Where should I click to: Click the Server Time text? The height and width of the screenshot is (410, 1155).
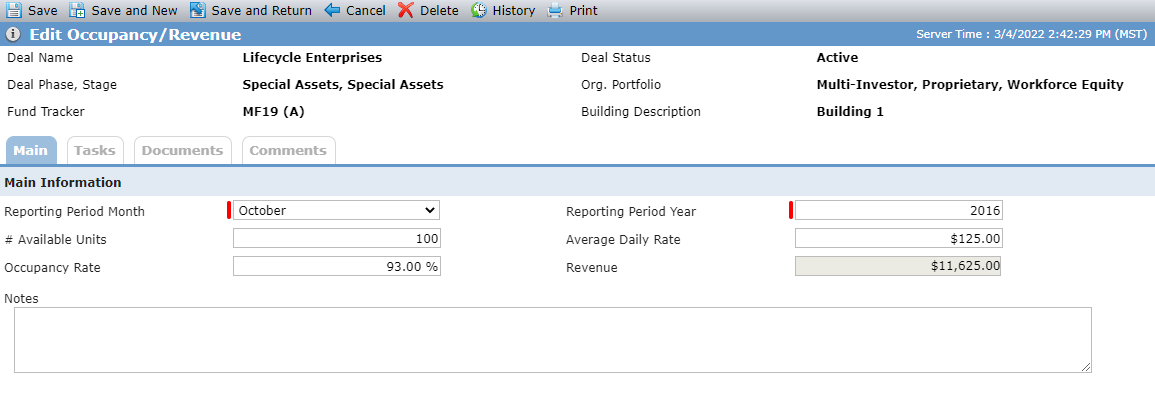1031,34
